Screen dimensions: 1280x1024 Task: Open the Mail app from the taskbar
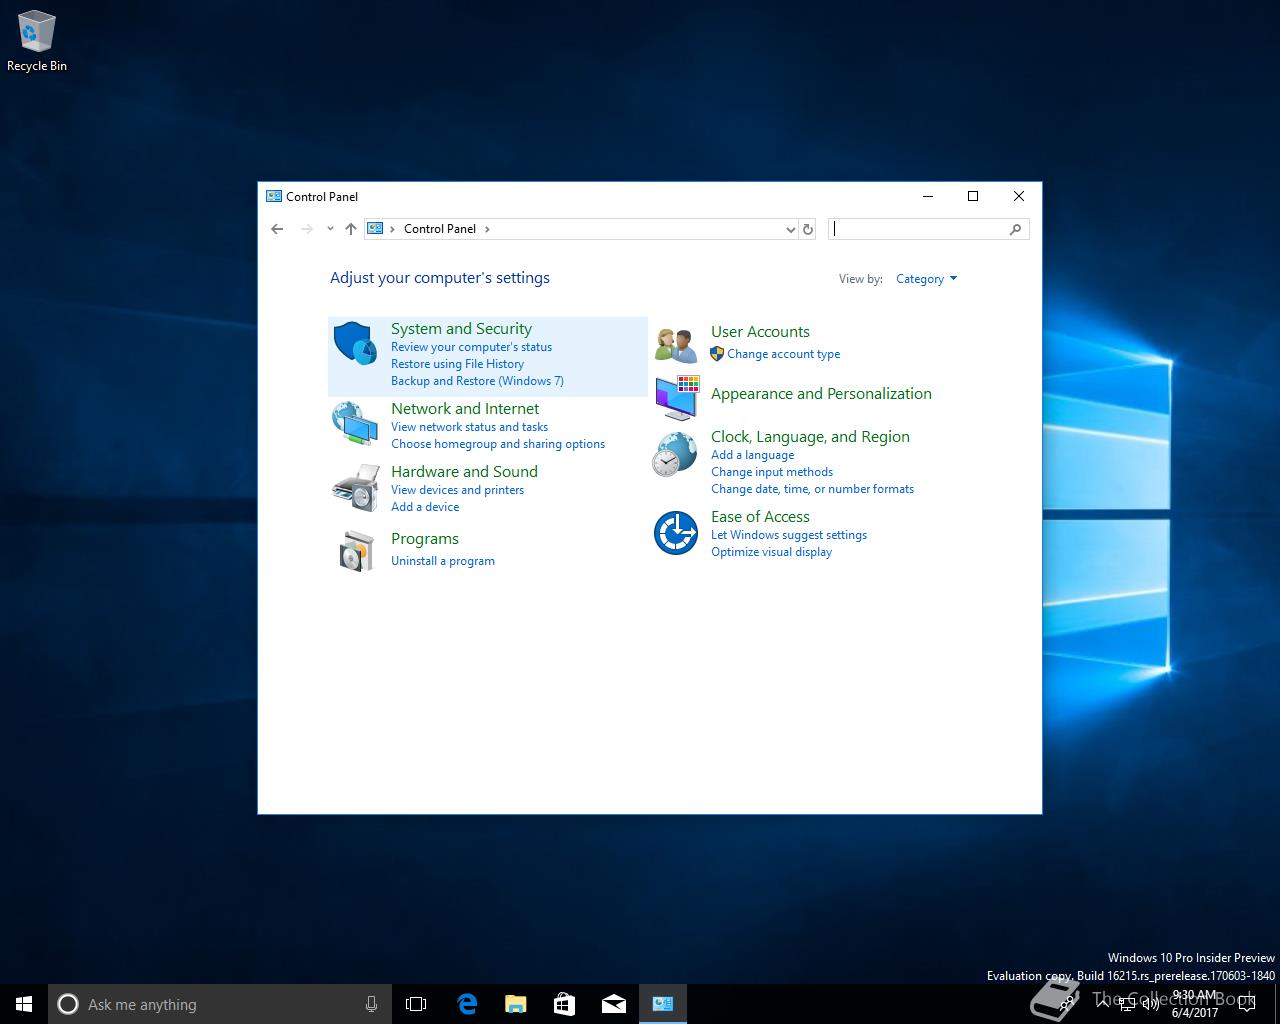[x=613, y=1004]
